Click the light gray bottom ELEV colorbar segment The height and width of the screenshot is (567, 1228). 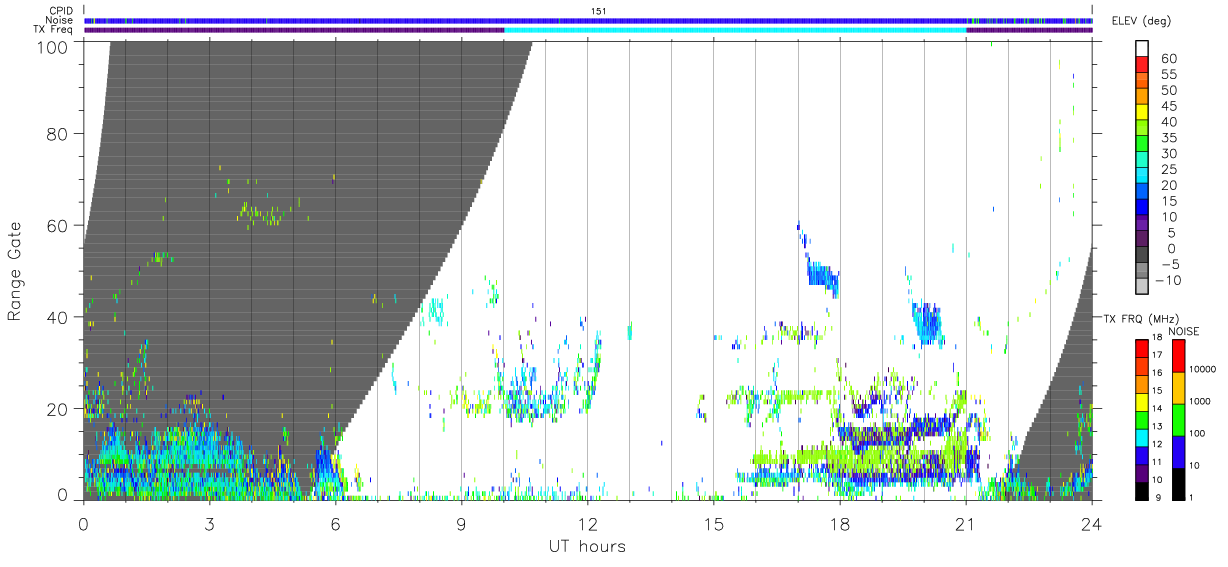point(1142,286)
